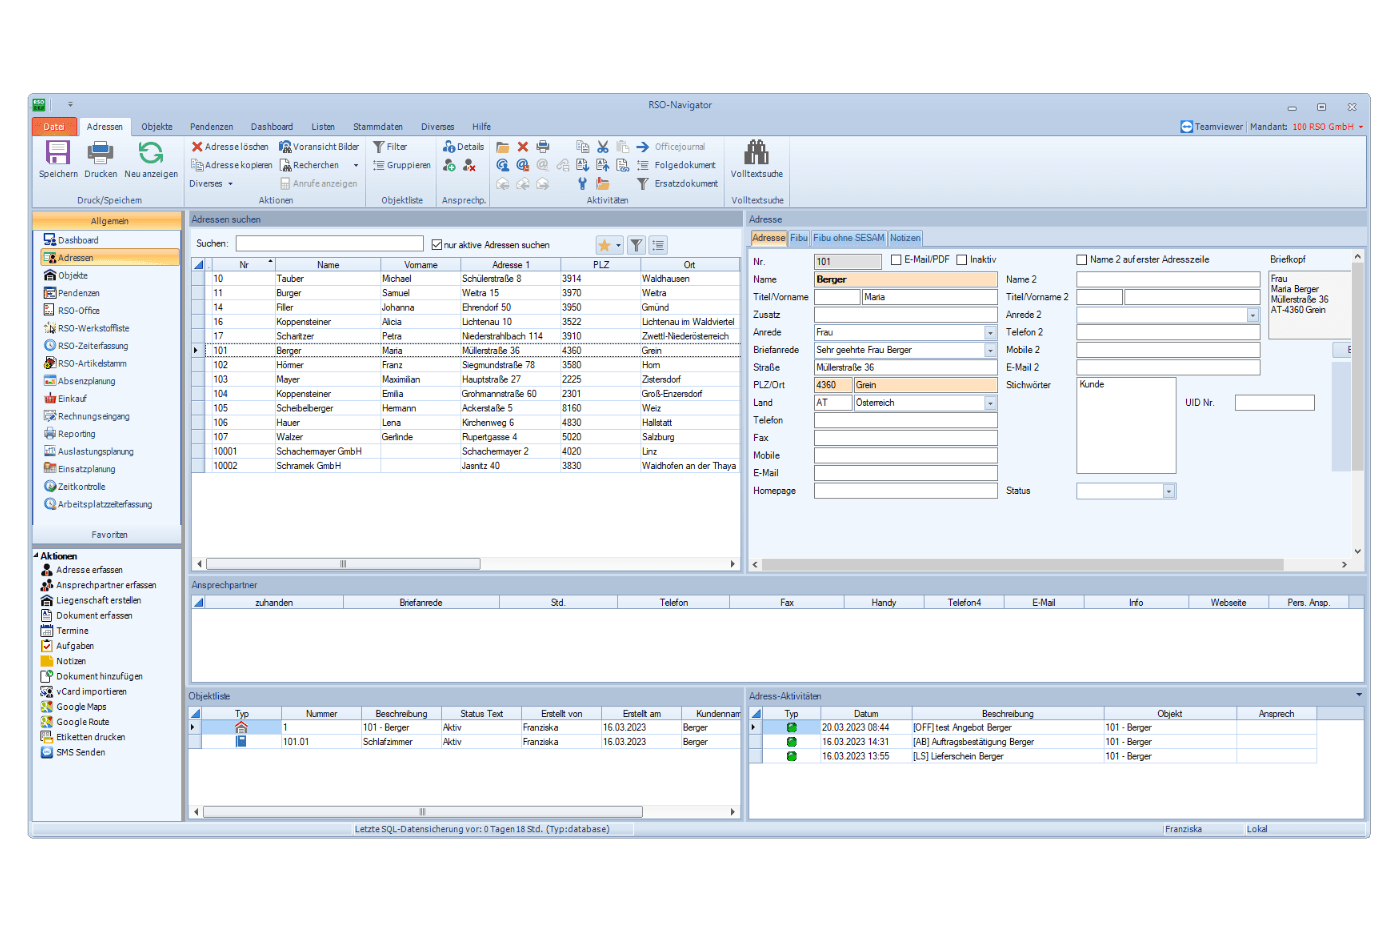Image resolution: width=1398 pixels, height=932 pixels.
Task: Click the Drucken printer icon
Action: [x=100, y=153]
